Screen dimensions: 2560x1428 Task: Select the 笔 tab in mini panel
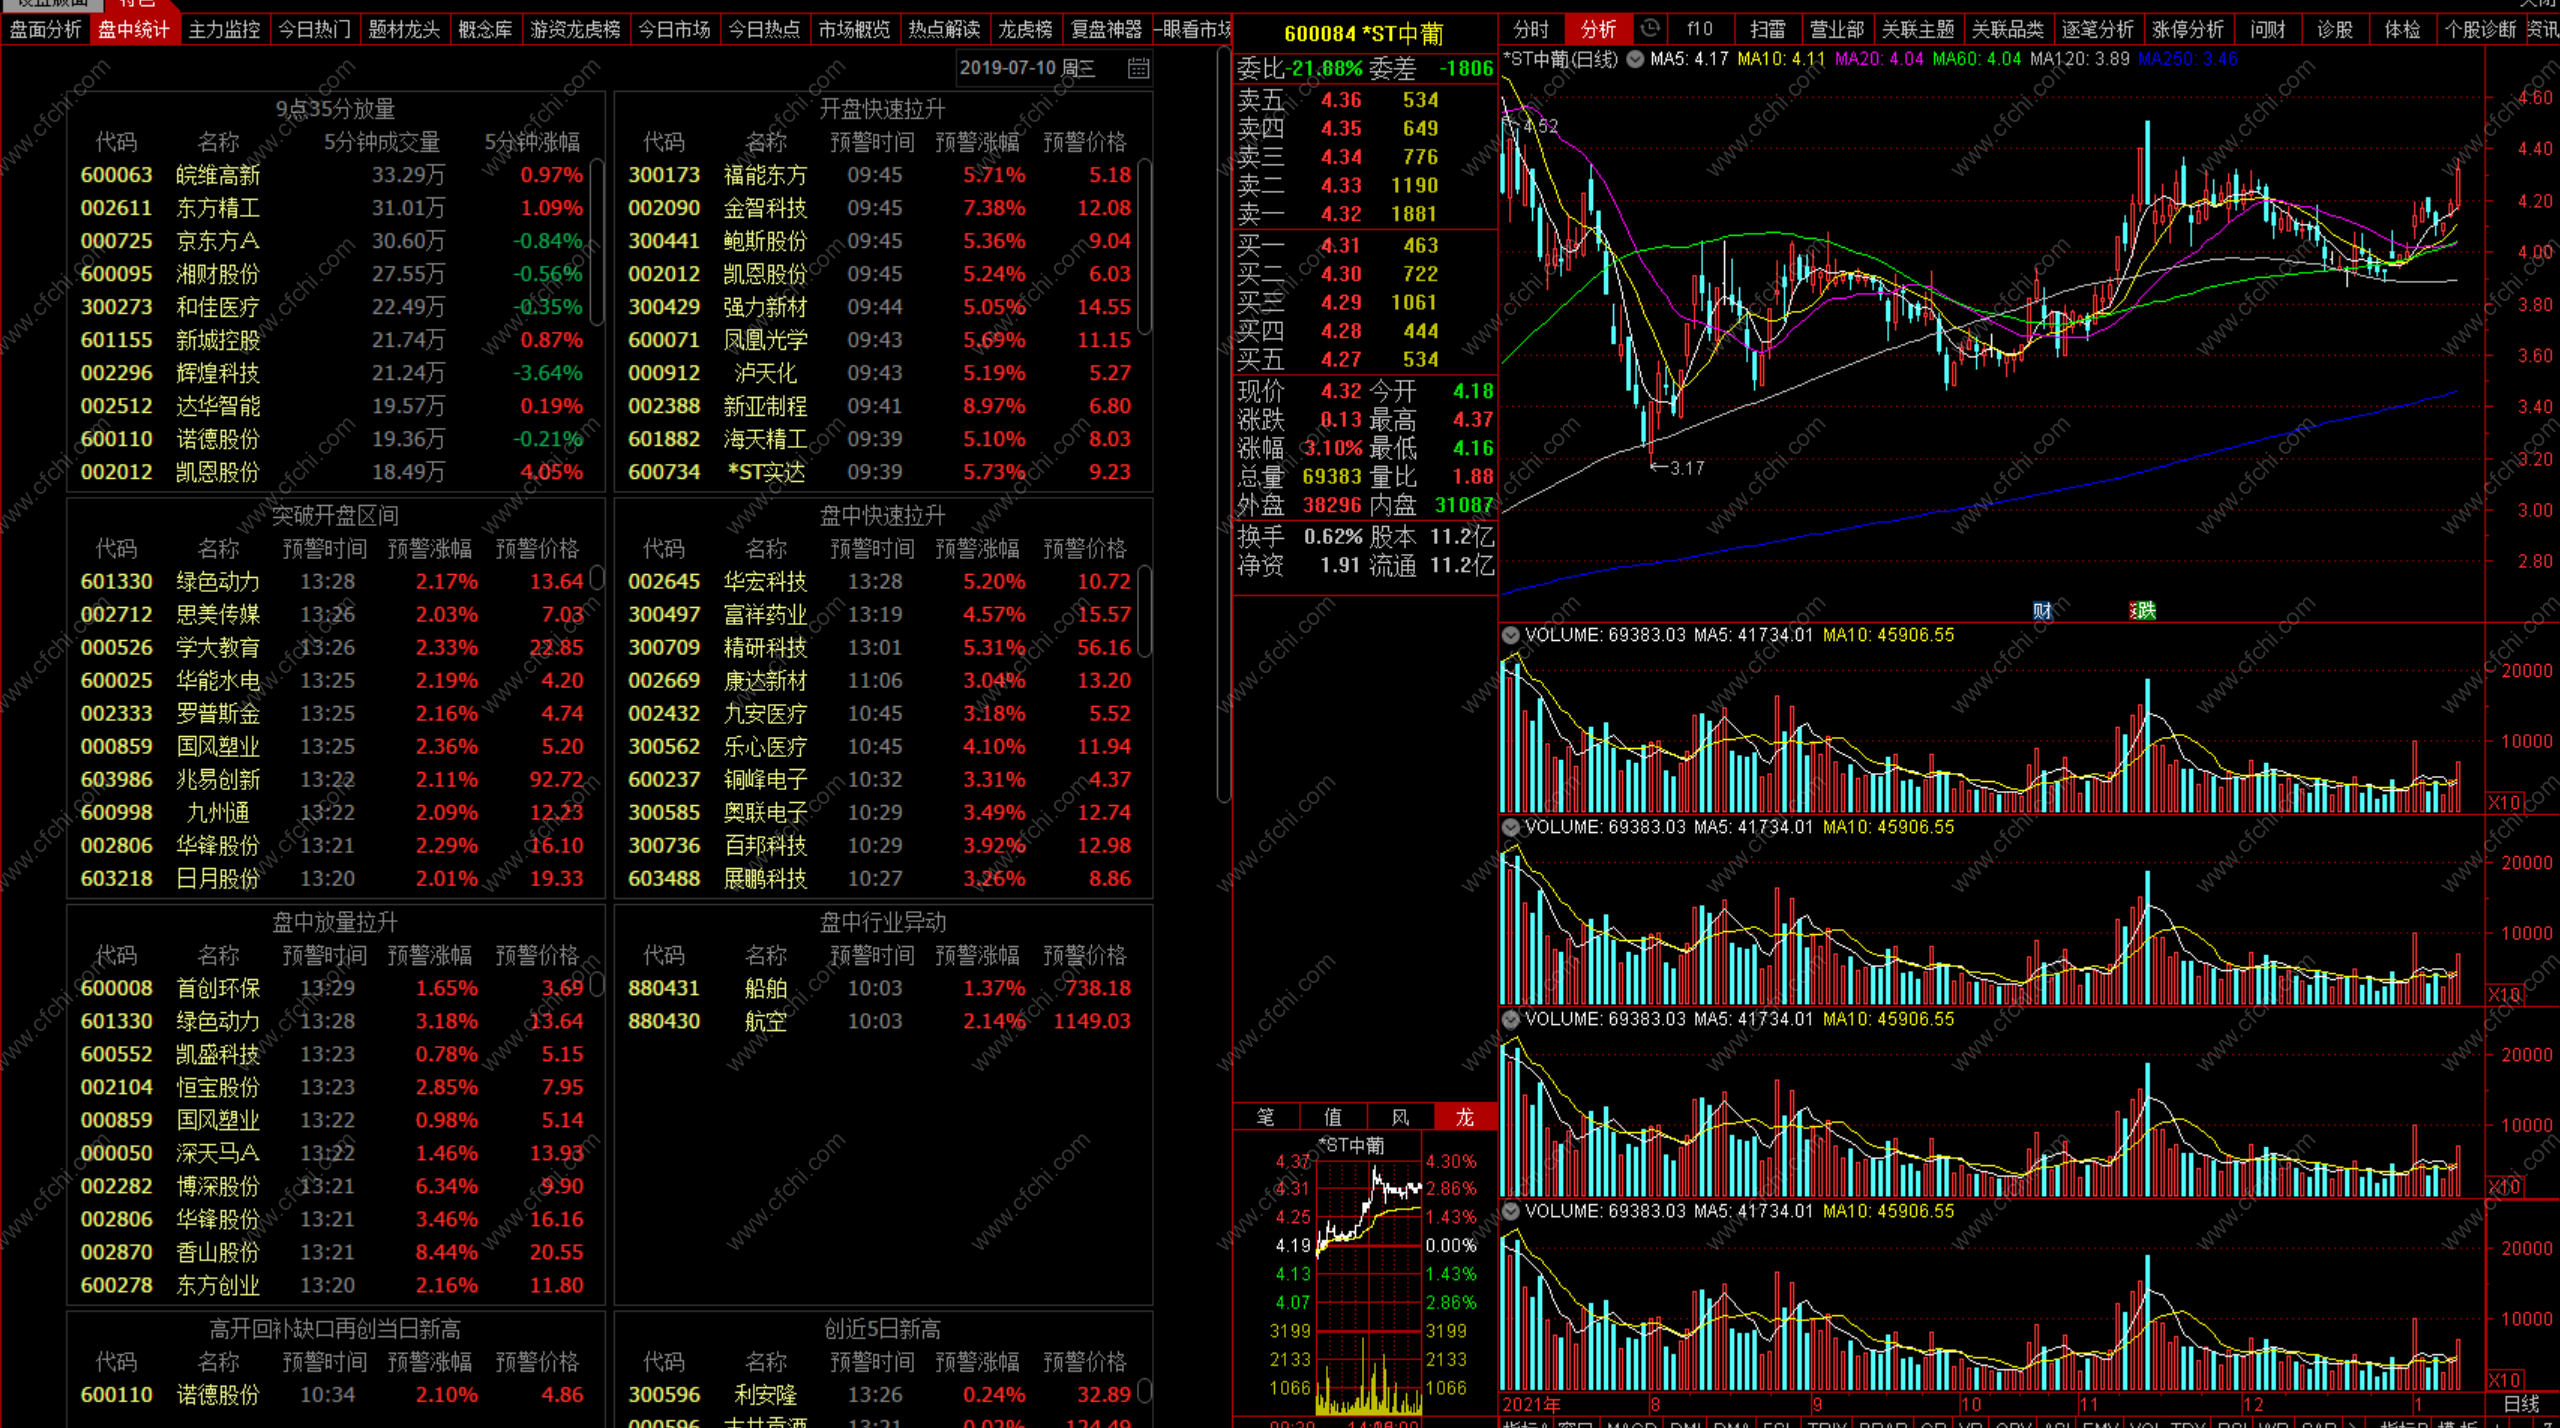1265,1117
